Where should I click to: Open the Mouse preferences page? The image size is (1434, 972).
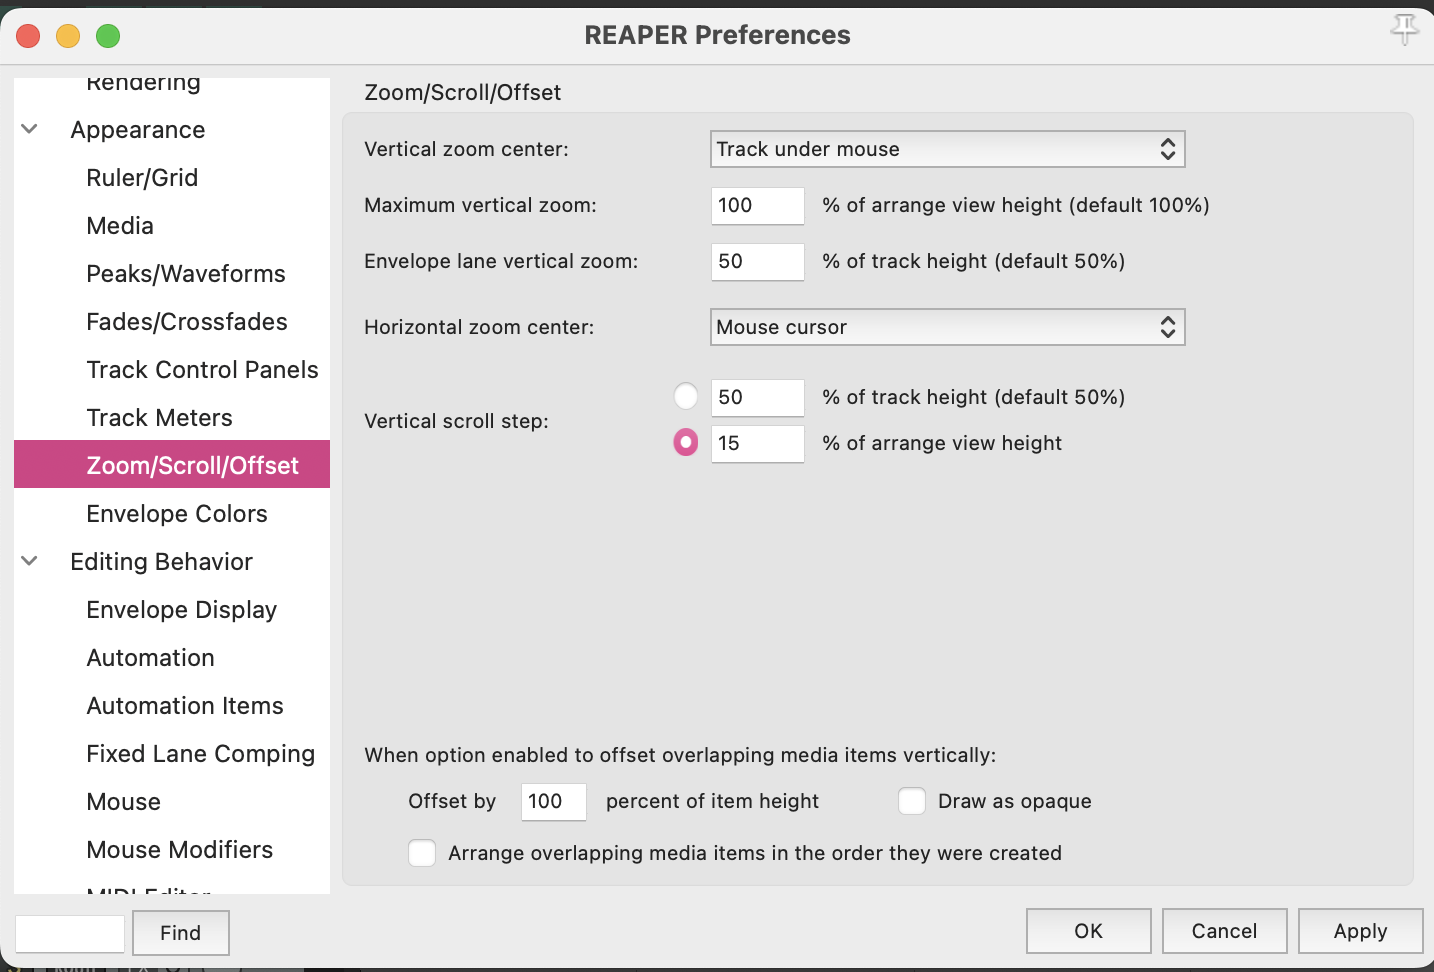coord(123,802)
